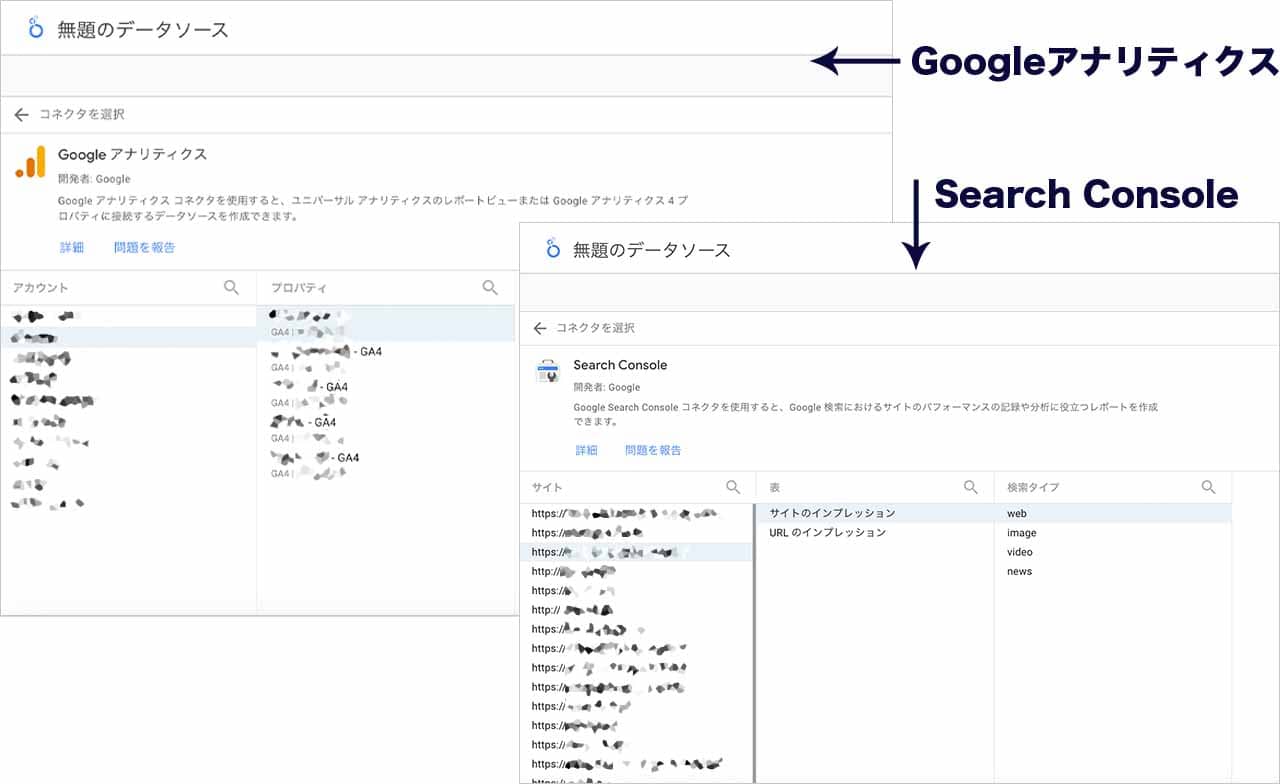1280x784 pixels.
Task: Select image search type
Action: [1113, 533]
